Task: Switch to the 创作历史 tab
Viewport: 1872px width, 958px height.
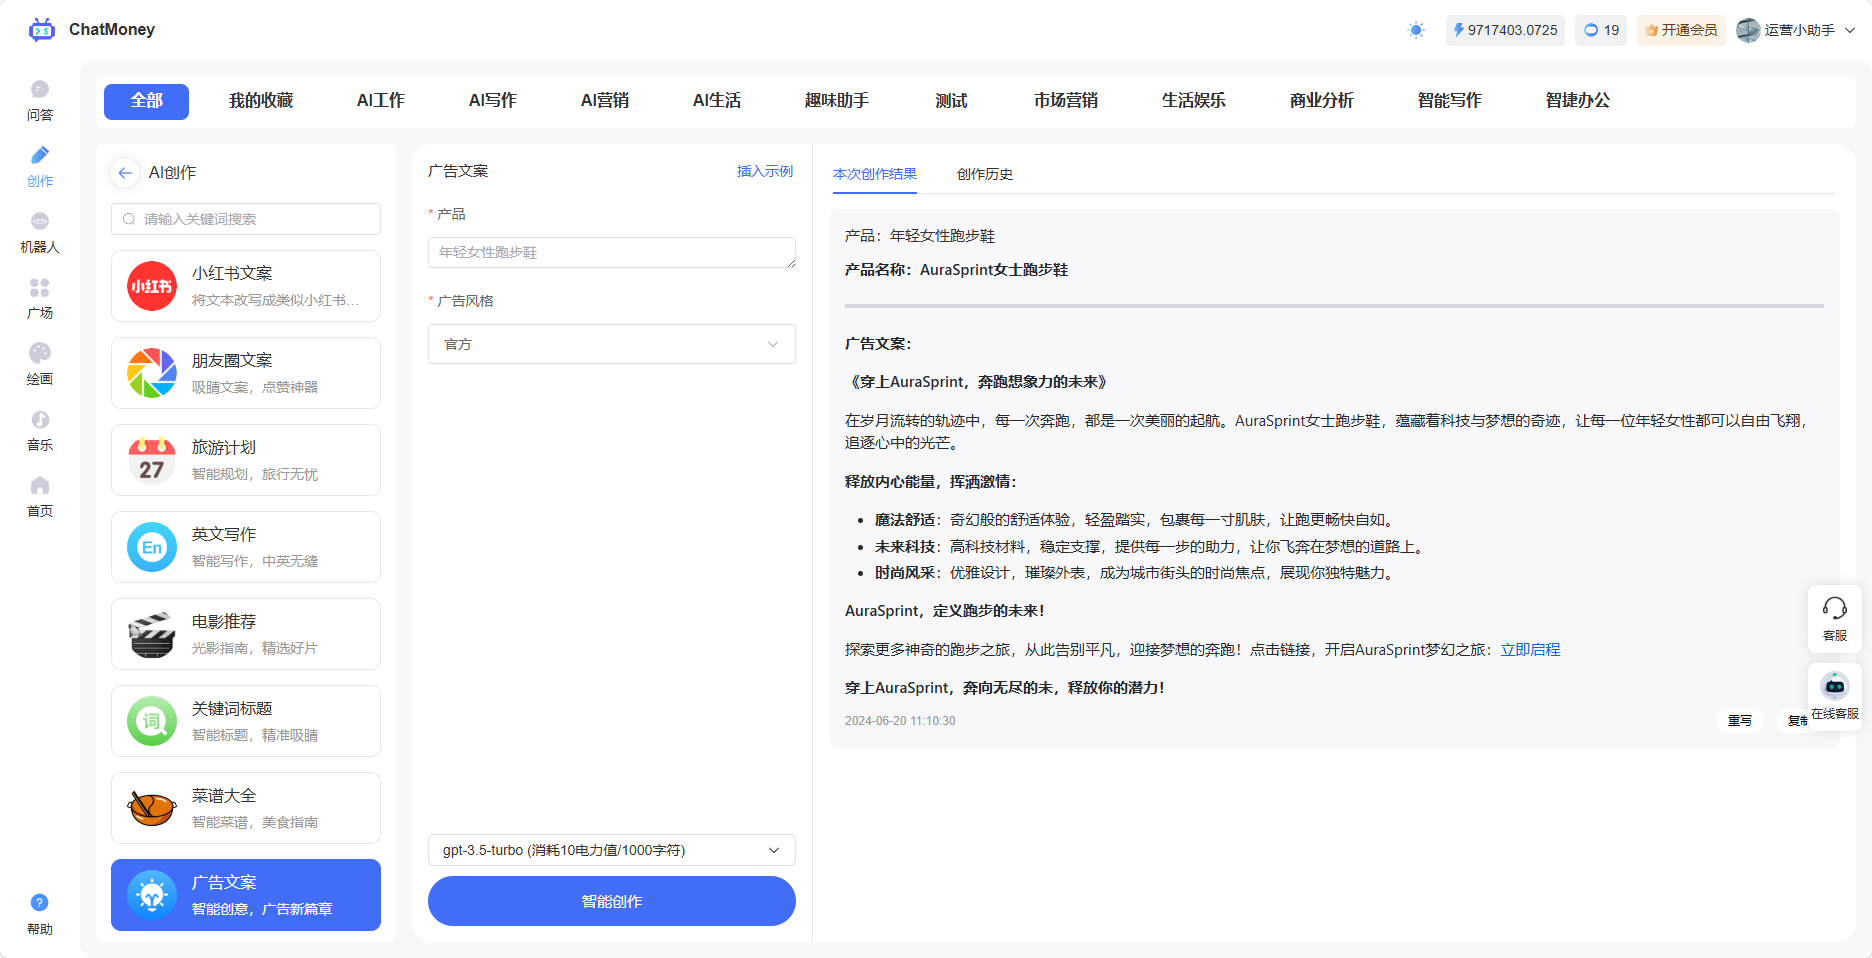Action: (x=985, y=174)
